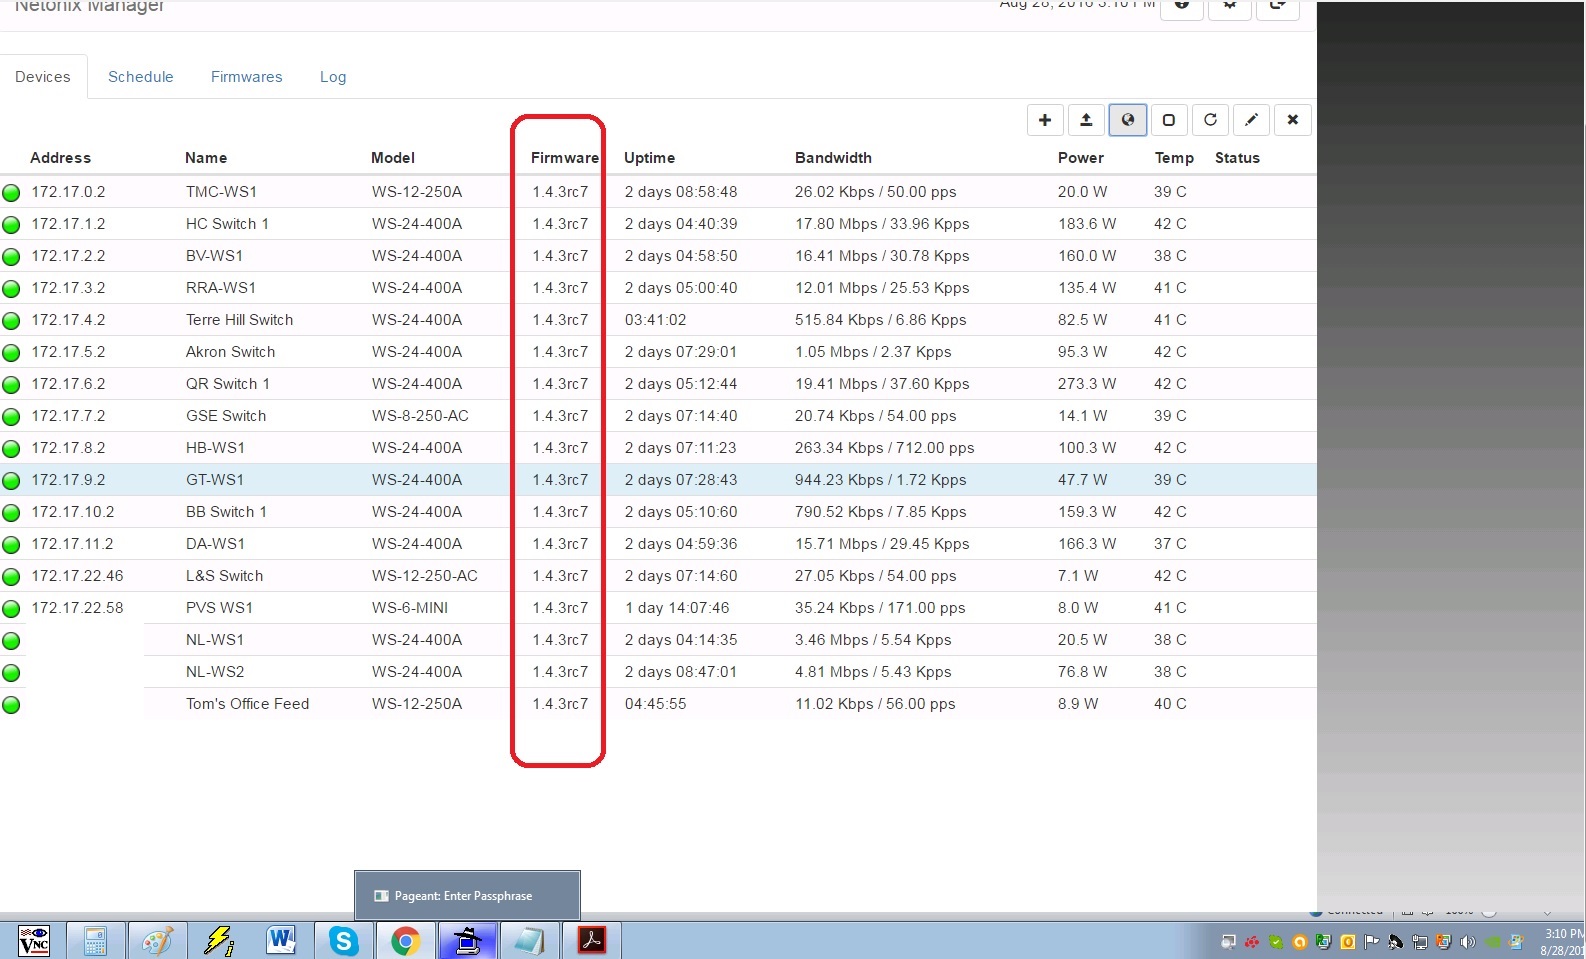
Task: Select the Devices tab
Action: [x=43, y=77]
